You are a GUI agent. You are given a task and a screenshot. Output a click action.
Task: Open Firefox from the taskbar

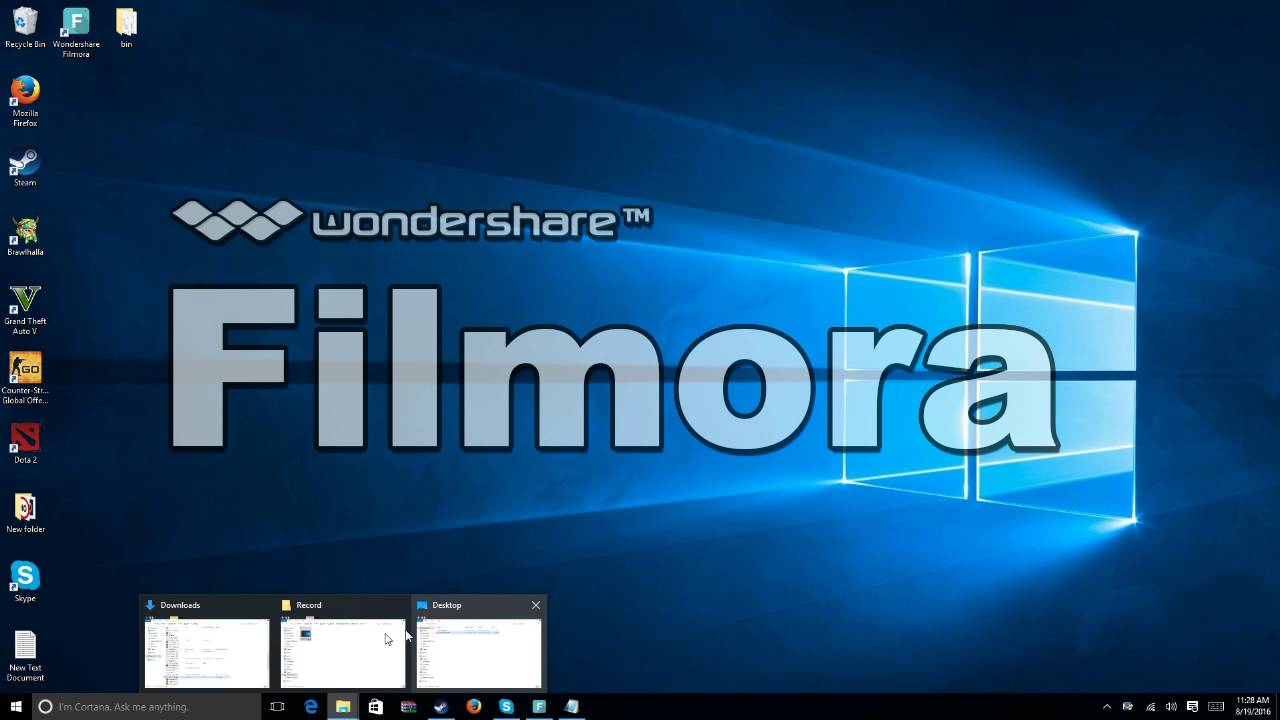coord(474,706)
